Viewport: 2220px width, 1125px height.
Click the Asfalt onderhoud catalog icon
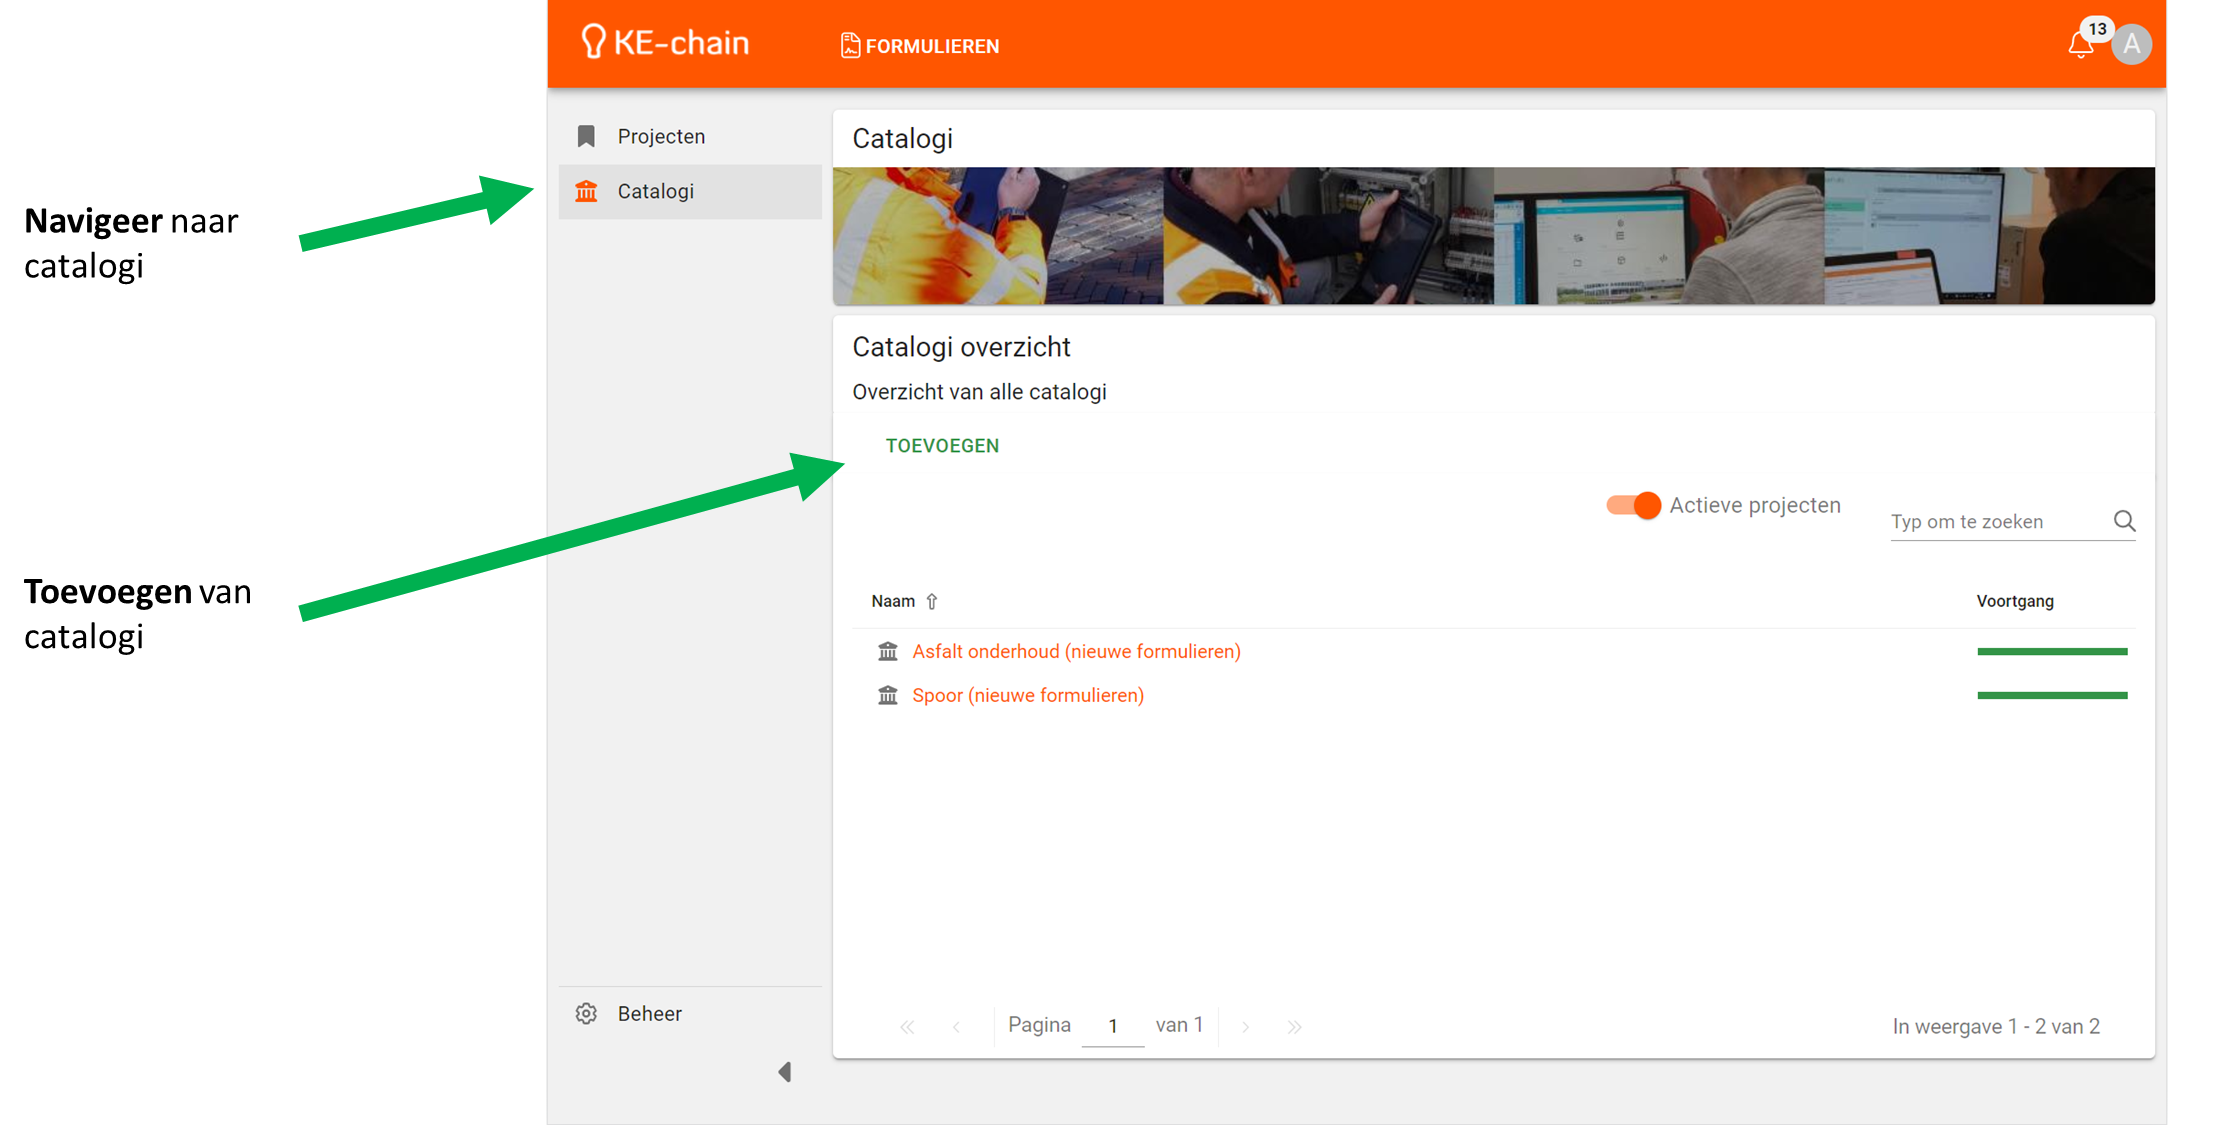pos(887,651)
